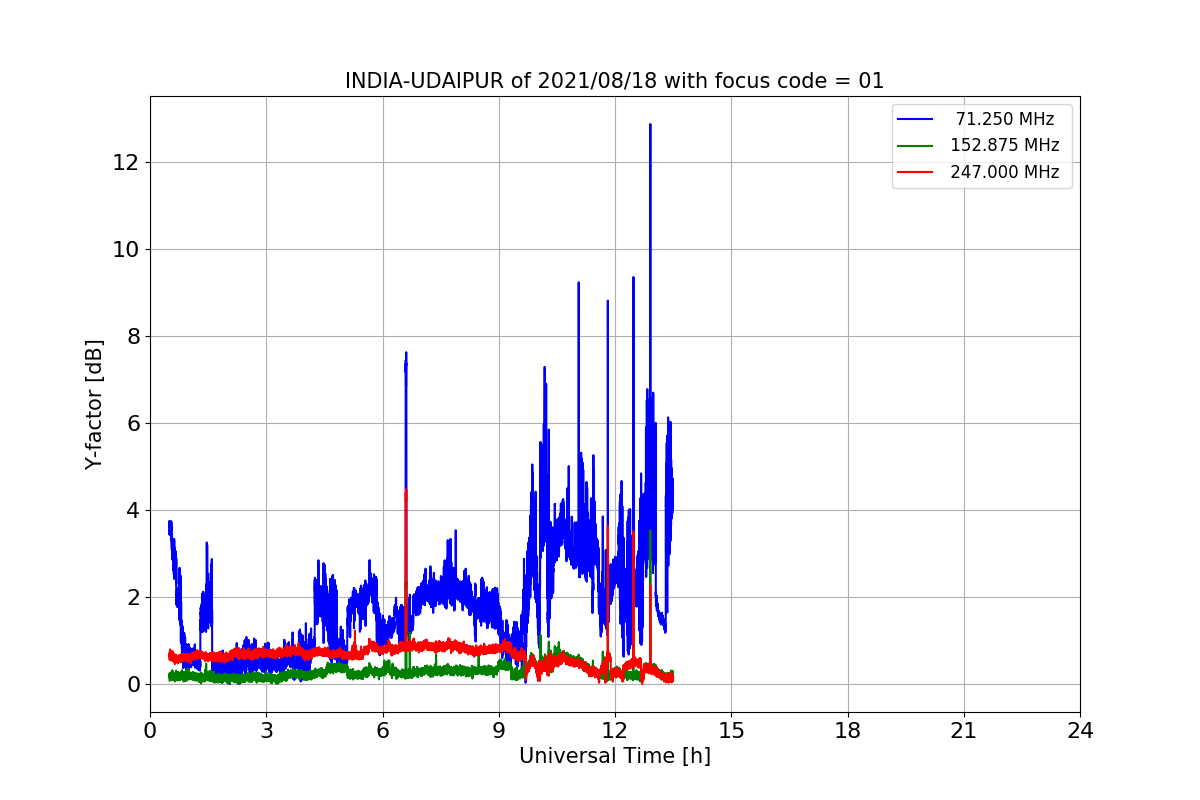Click the green line sample in legend
The height and width of the screenshot is (800, 1200).
coord(915,146)
